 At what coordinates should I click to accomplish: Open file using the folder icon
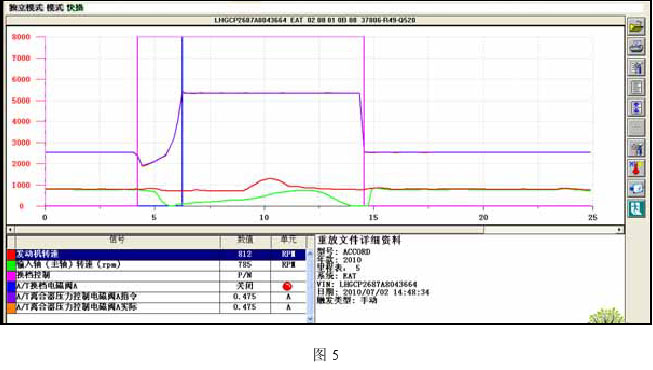click(x=636, y=28)
